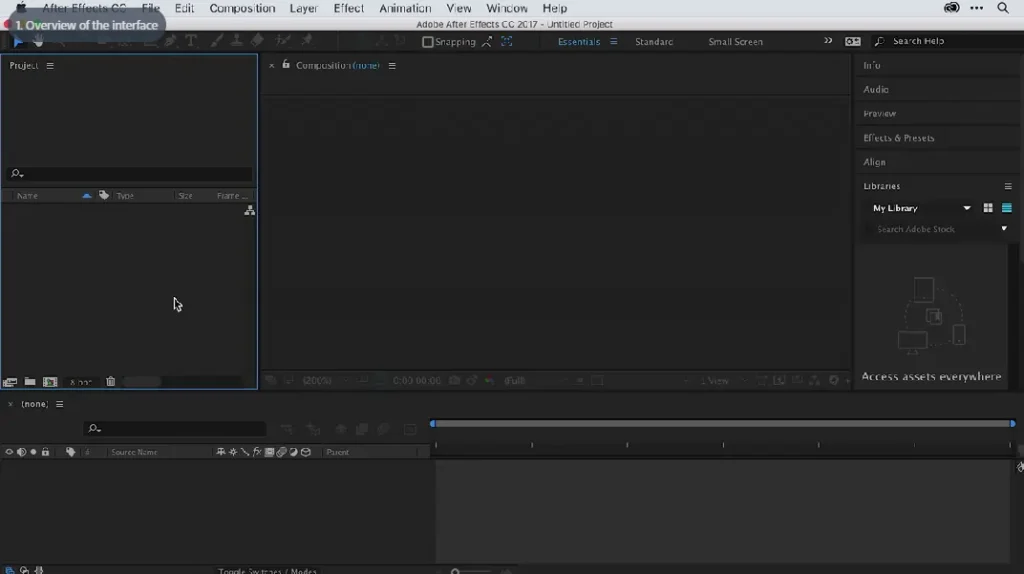Click the timeline work area bar
Viewport: 1024px width, 574px height.
723,424
